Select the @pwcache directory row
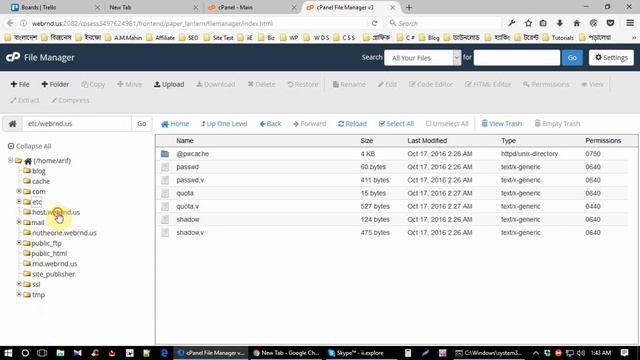The height and width of the screenshot is (360, 640). (x=392, y=154)
